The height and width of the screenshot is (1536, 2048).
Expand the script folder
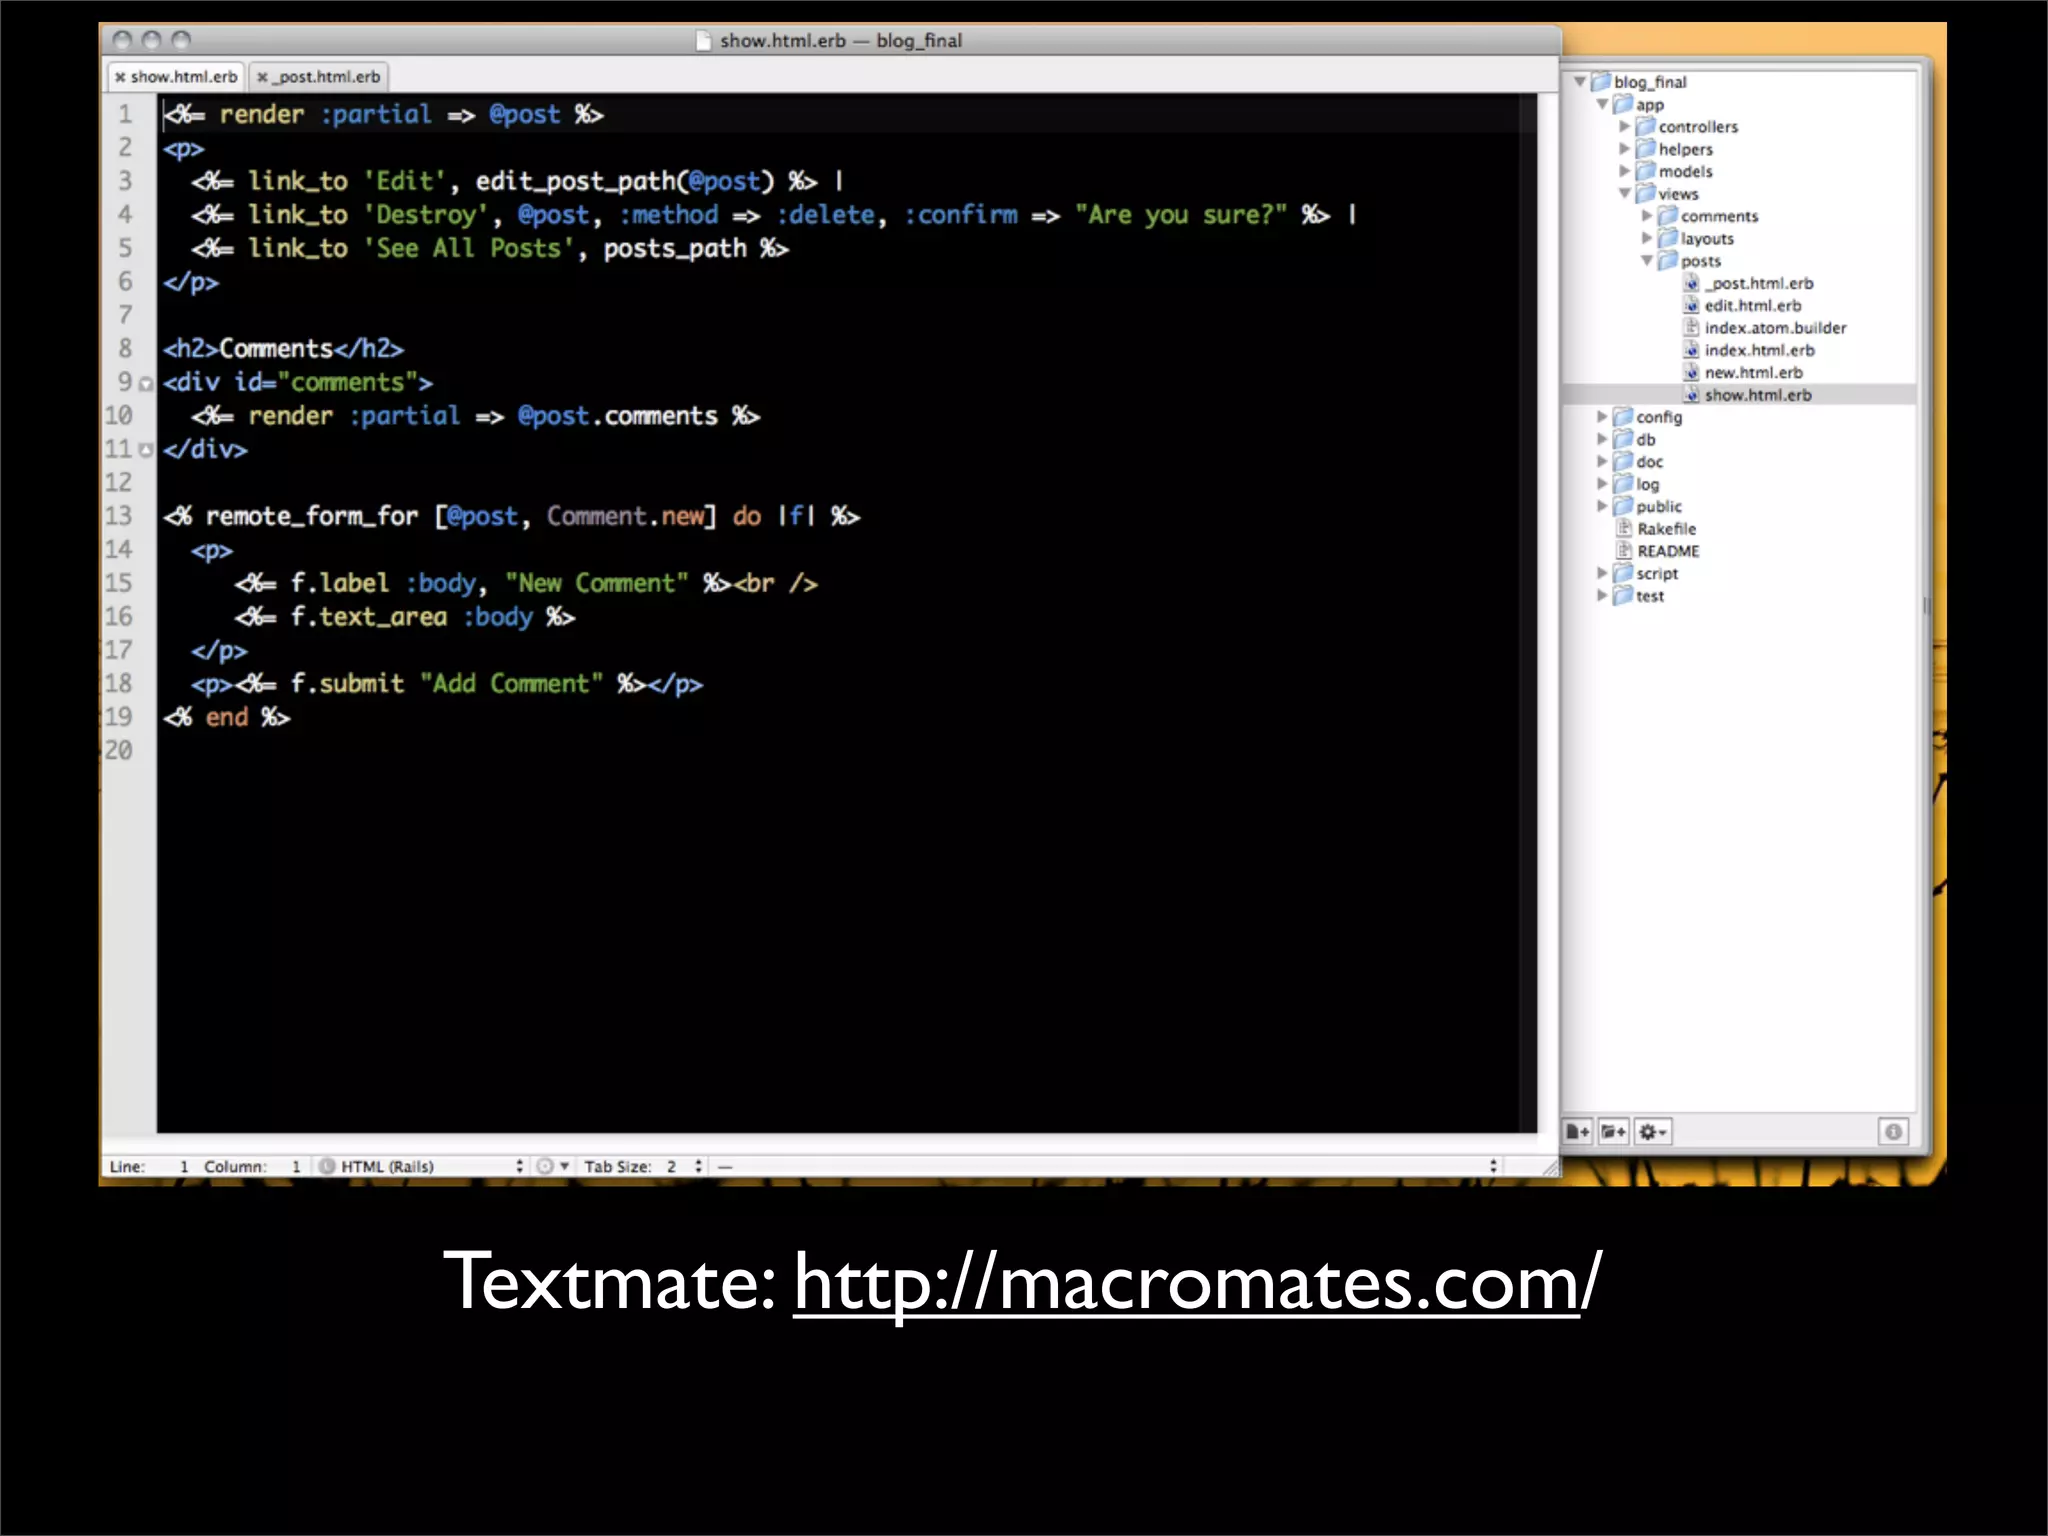(1602, 573)
